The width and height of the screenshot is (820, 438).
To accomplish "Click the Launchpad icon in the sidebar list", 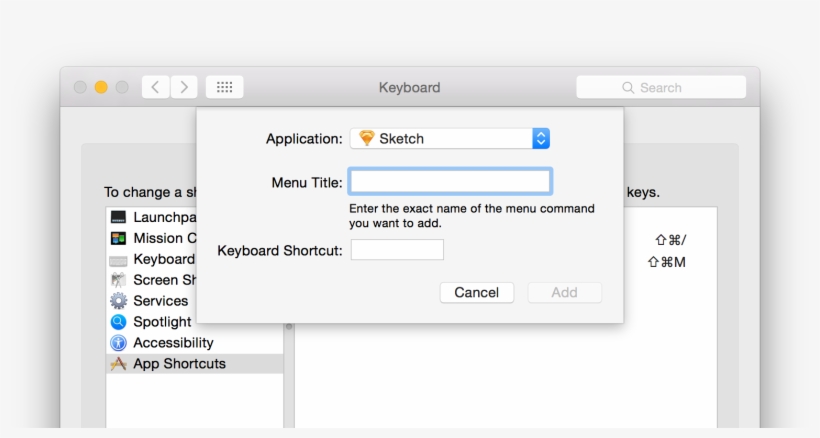I will (x=118, y=217).
